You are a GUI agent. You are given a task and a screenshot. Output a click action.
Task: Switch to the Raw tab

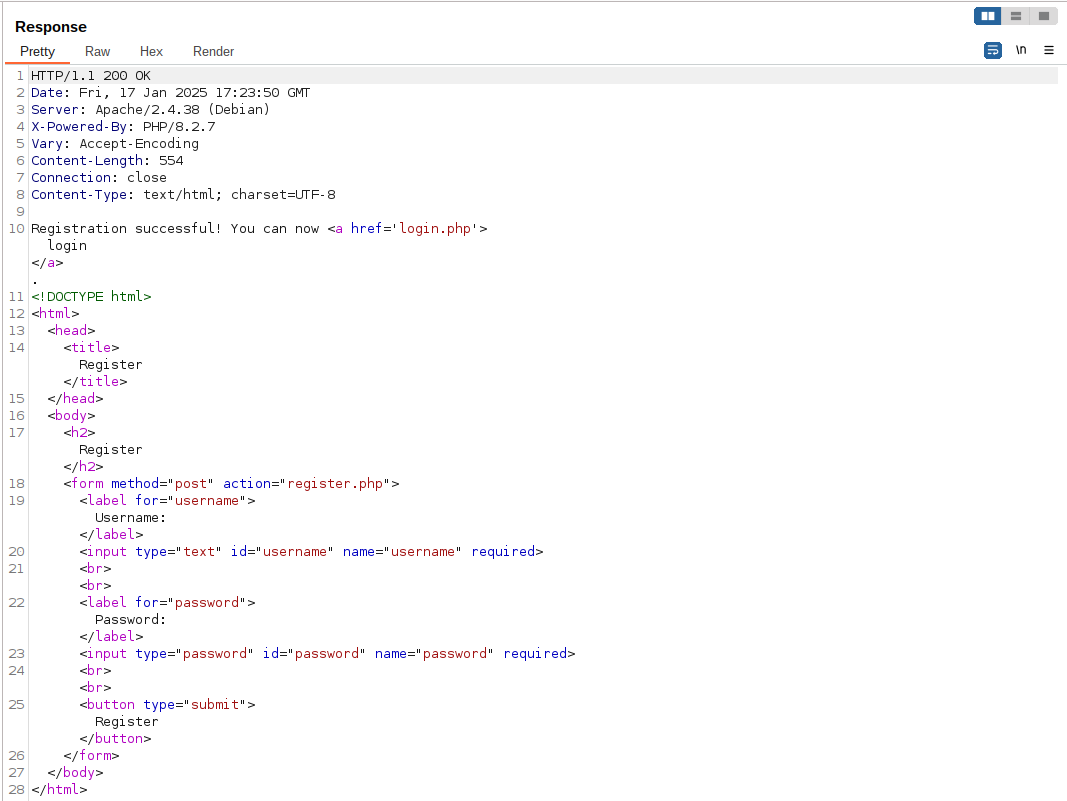point(98,51)
